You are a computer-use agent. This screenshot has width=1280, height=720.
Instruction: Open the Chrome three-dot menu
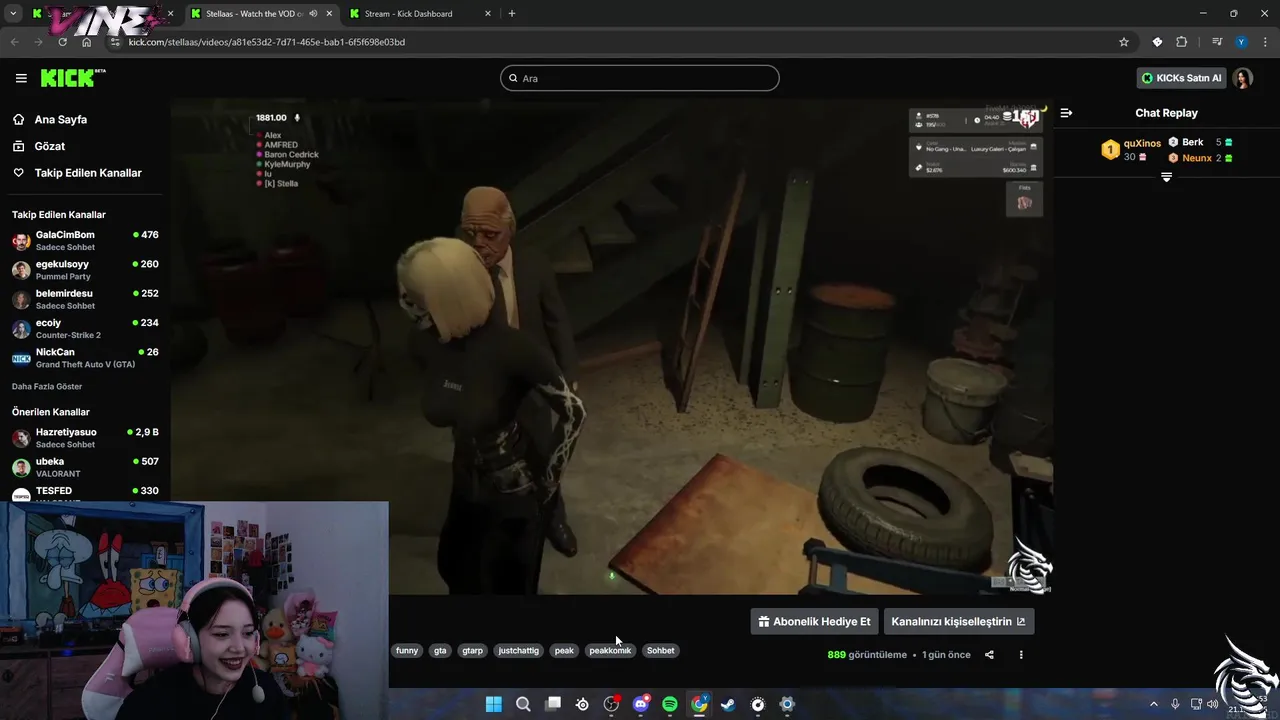[1264, 42]
